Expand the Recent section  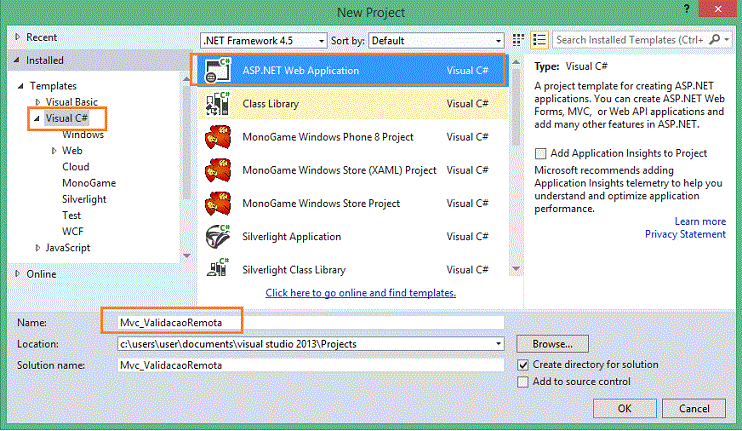(18, 37)
